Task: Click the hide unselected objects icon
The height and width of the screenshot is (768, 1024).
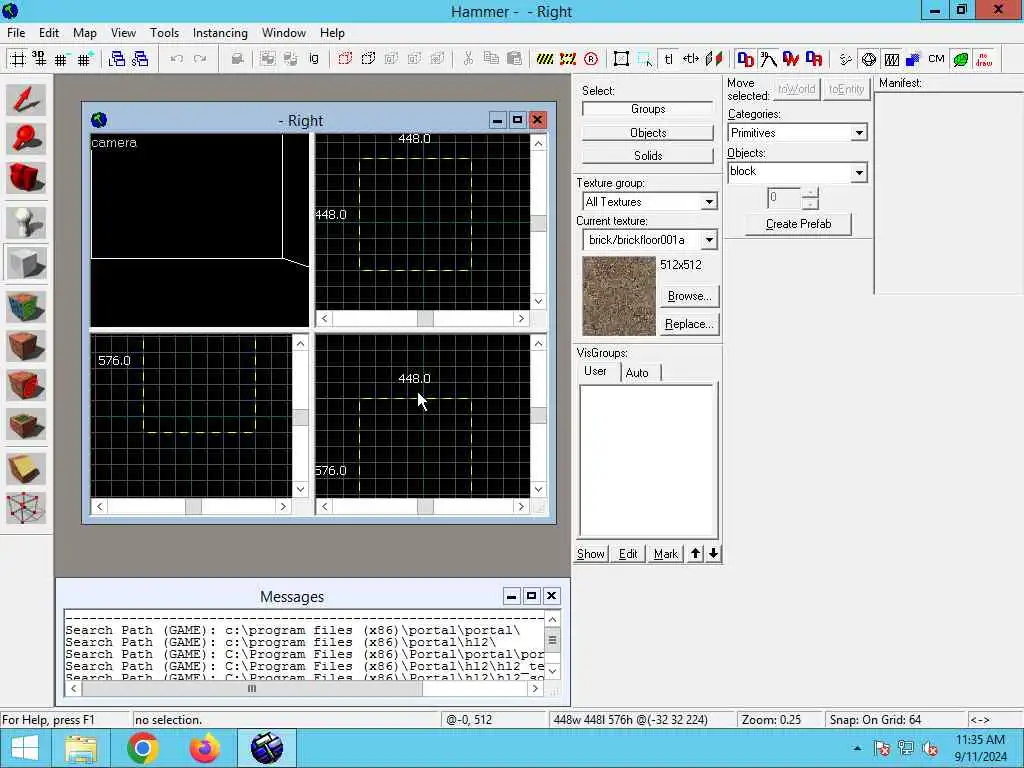Action: [x=368, y=59]
